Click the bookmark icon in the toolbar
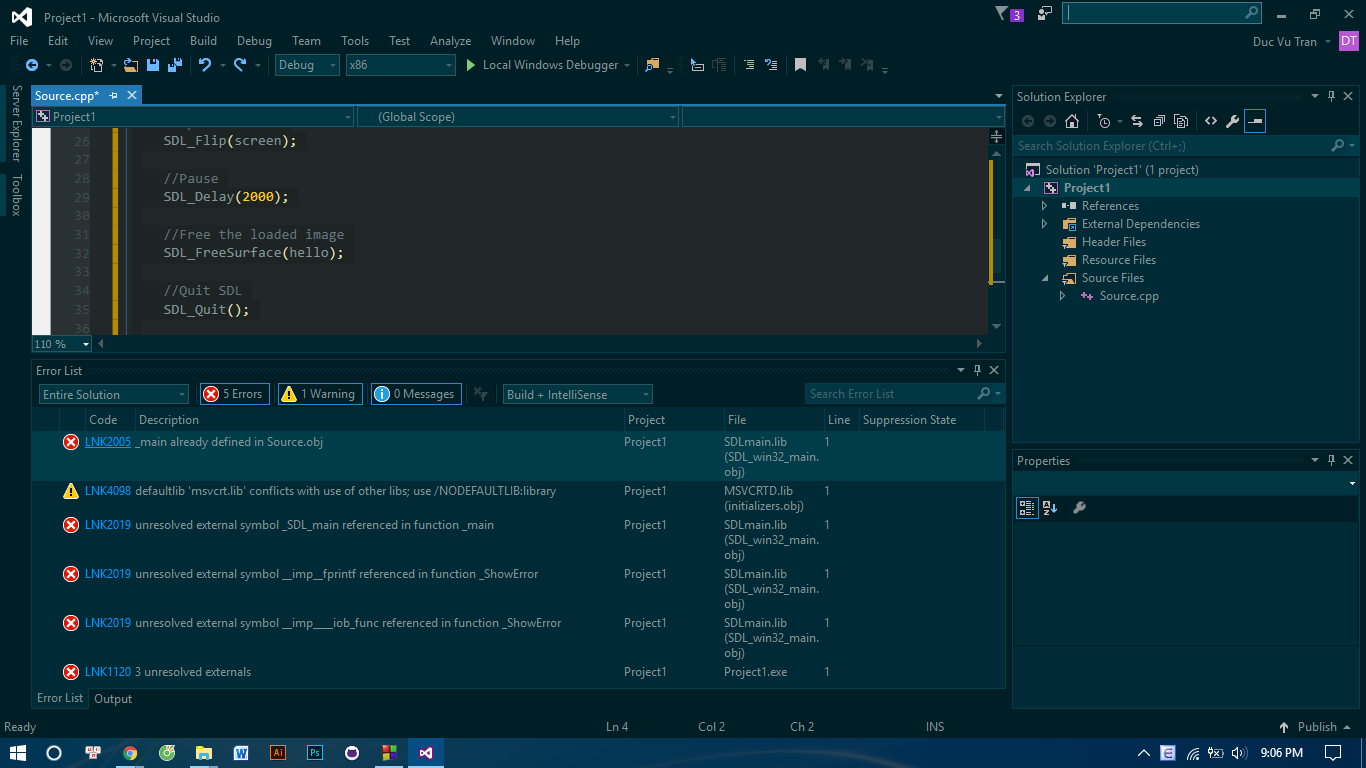Screen dimensions: 1366x768 (x=800, y=65)
